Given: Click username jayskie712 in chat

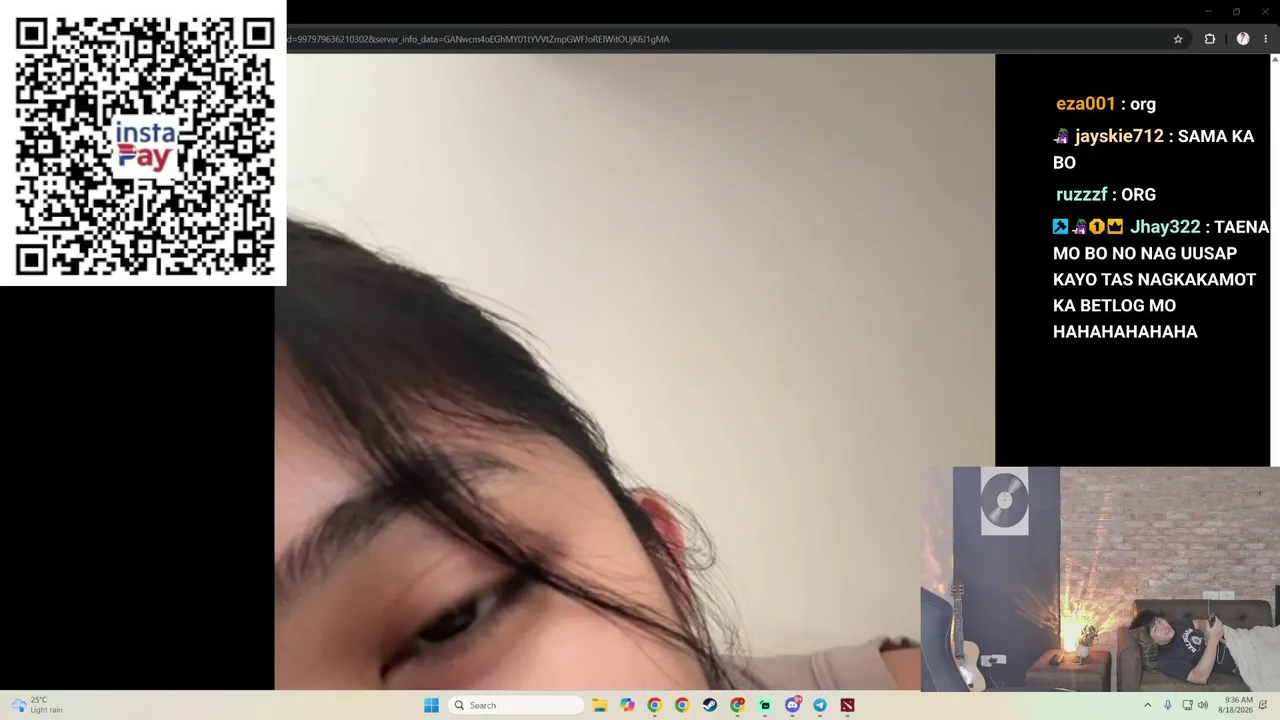Looking at the screenshot, I should 1119,136.
